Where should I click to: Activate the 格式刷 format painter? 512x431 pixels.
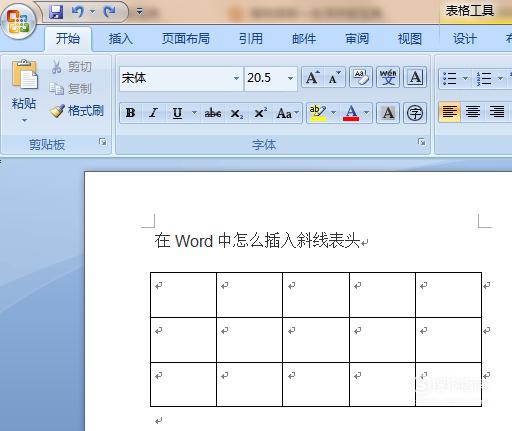[77, 111]
